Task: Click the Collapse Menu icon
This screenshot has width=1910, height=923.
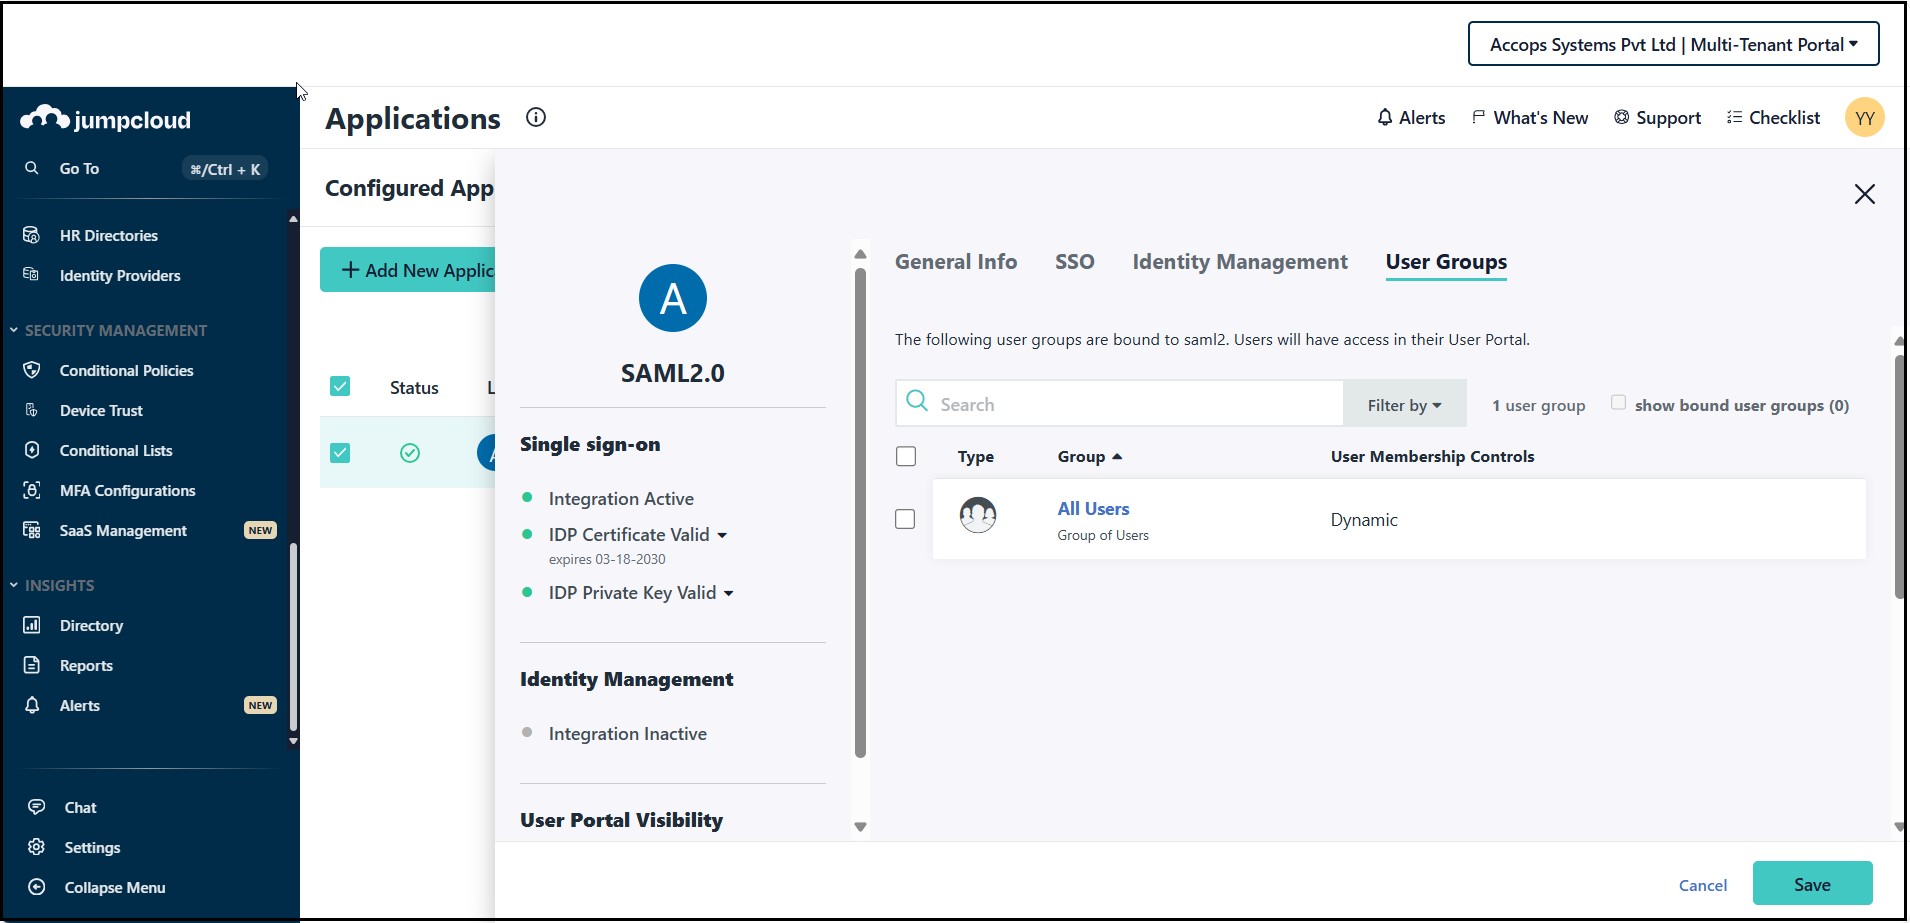Action: [37, 887]
